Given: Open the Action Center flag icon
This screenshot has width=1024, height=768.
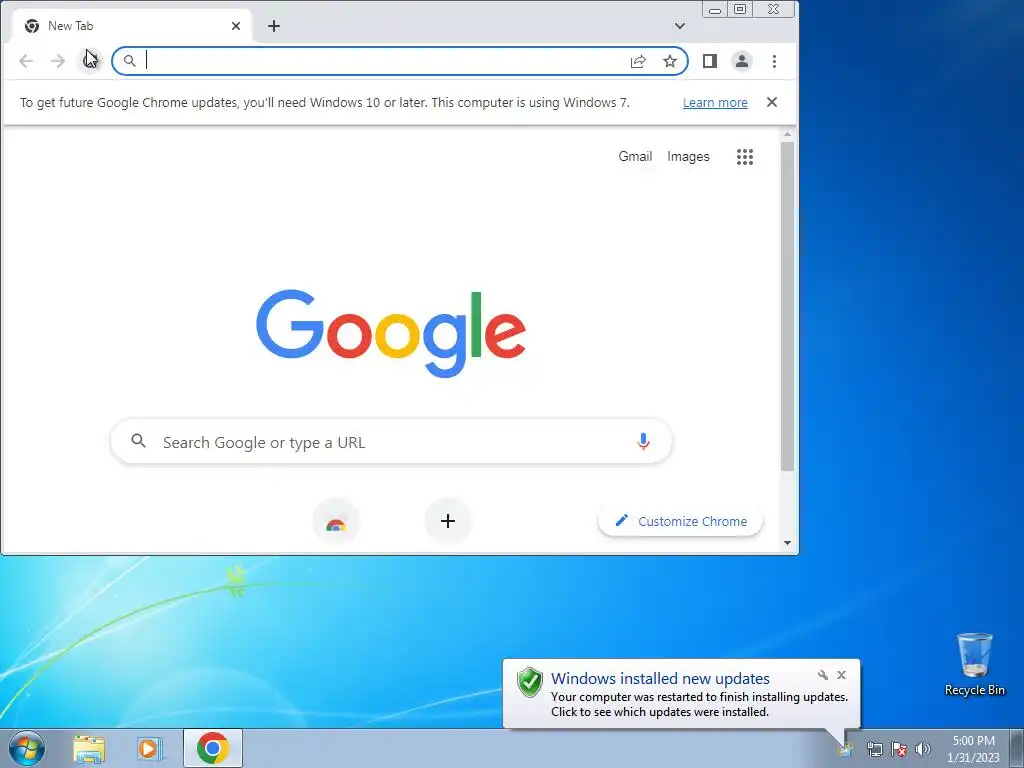Looking at the screenshot, I should click(x=899, y=749).
